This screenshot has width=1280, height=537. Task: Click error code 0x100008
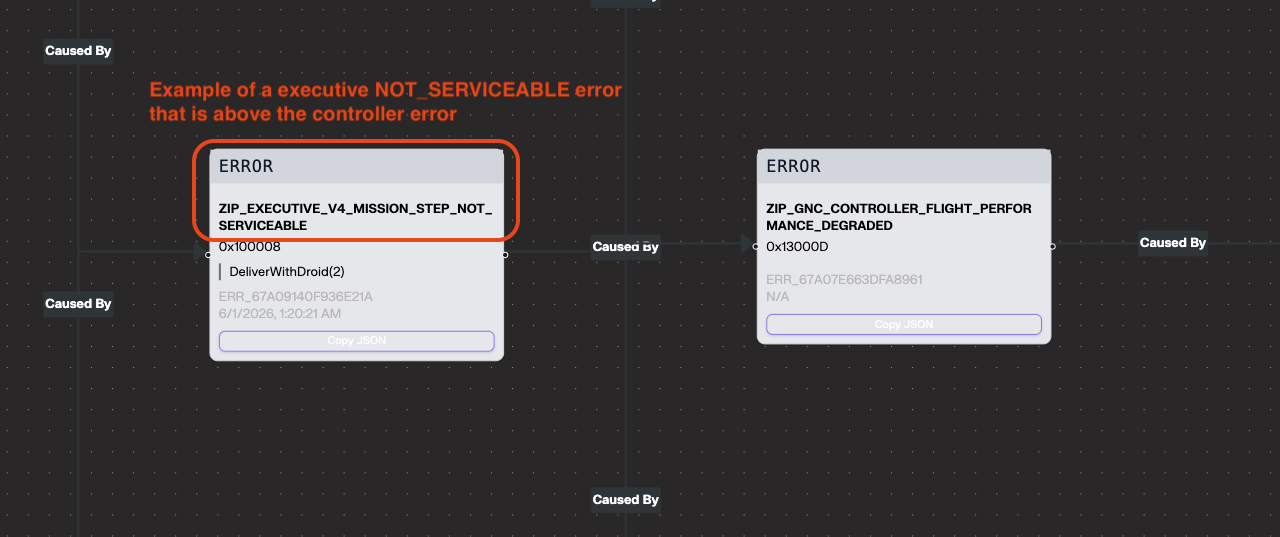click(x=250, y=246)
